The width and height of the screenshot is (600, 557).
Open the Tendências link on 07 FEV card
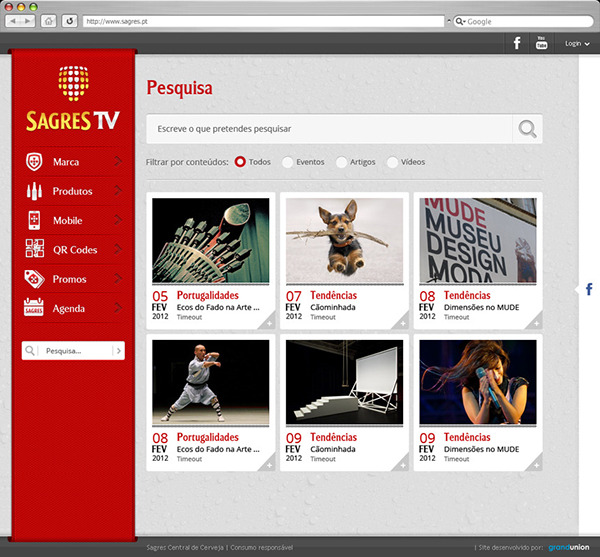[333, 295]
